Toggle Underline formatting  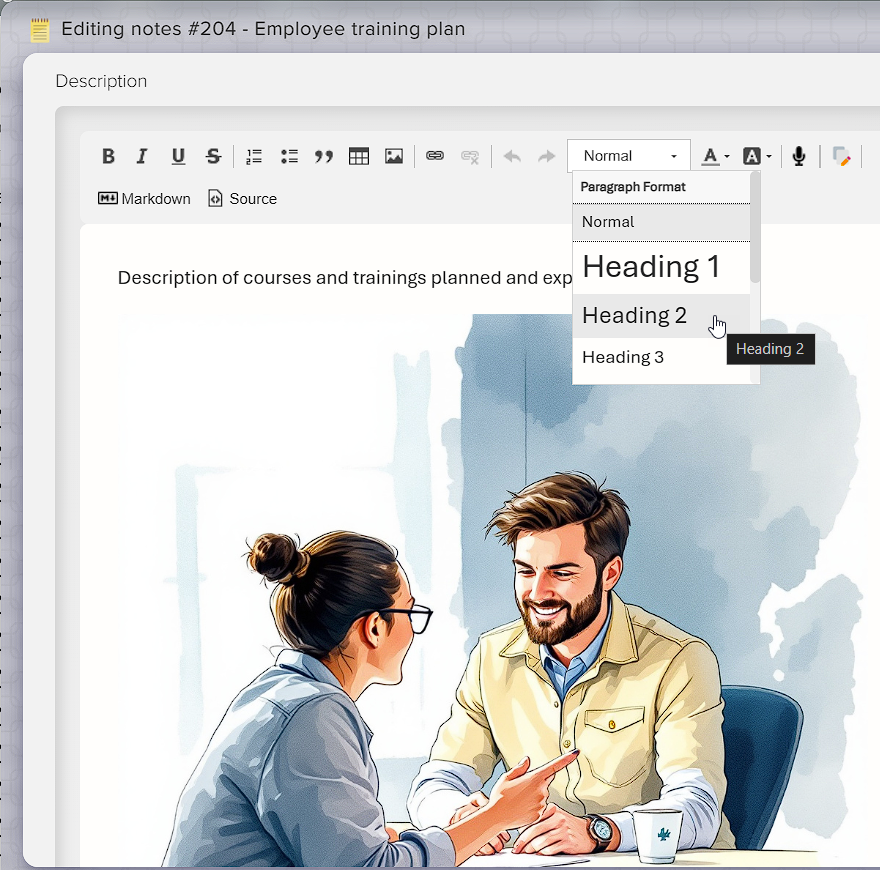(178, 156)
